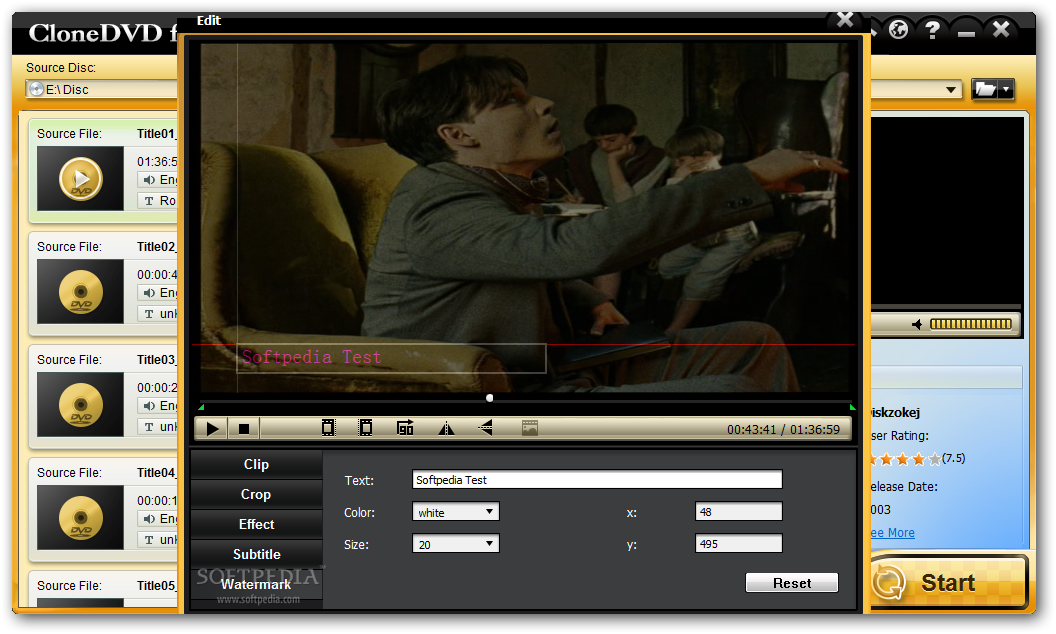This screenshot has height=634, width=1056.
Task: Click the Title02 subtitle T icon
Action: coord(149,314)
